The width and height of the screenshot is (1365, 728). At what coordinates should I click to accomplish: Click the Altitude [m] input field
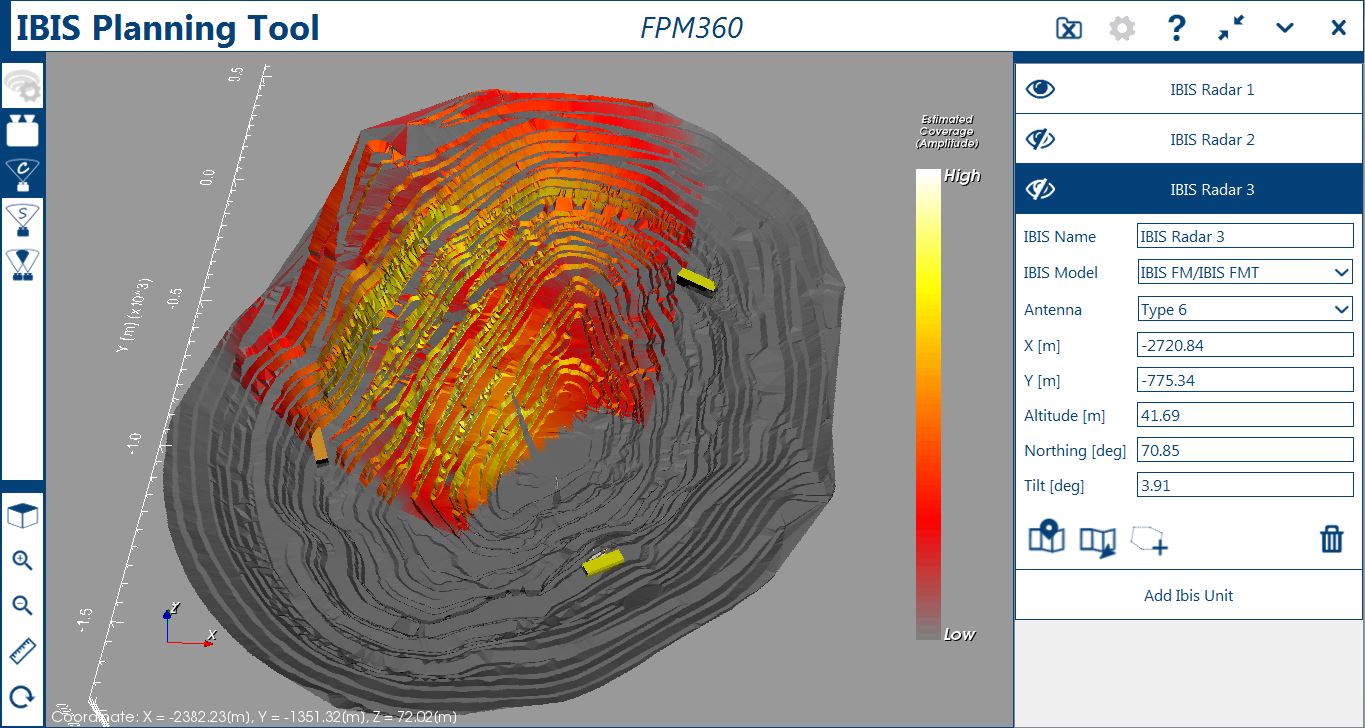click(1246, 415)
